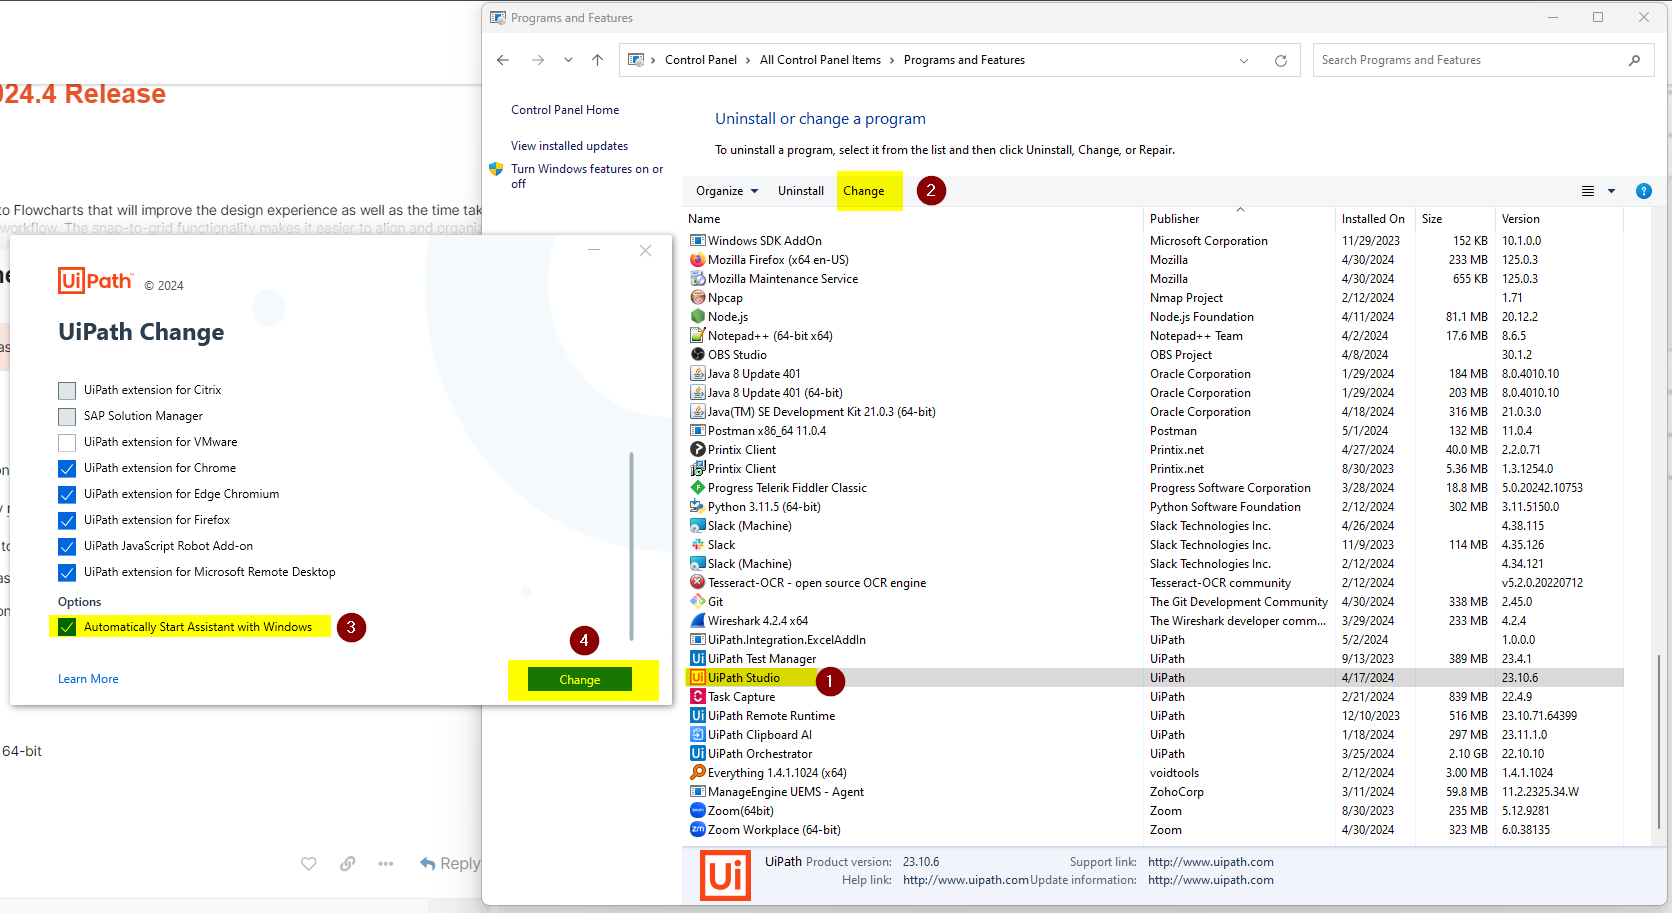Click the forum post like heart icon

[309, 864]
